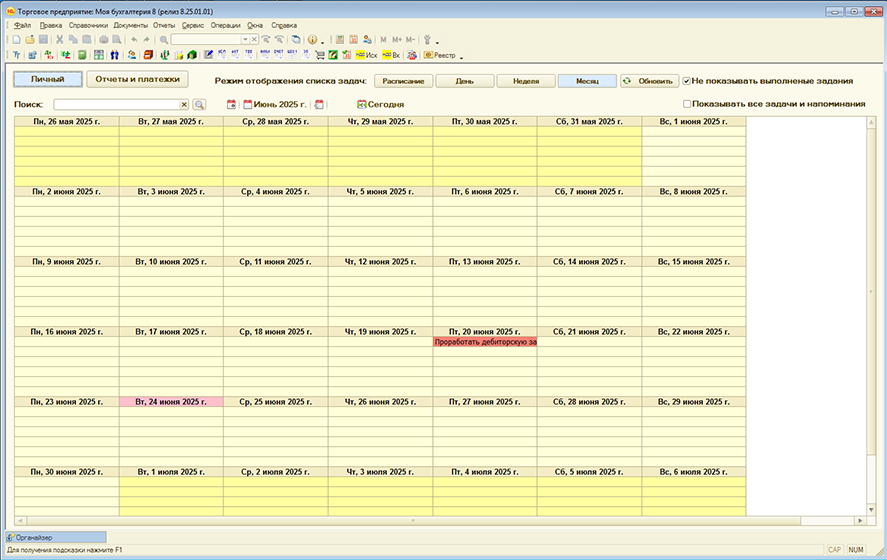
Task: Select the red task 'Проработать дебиторскую за'
Action: (x=485, y=342)
